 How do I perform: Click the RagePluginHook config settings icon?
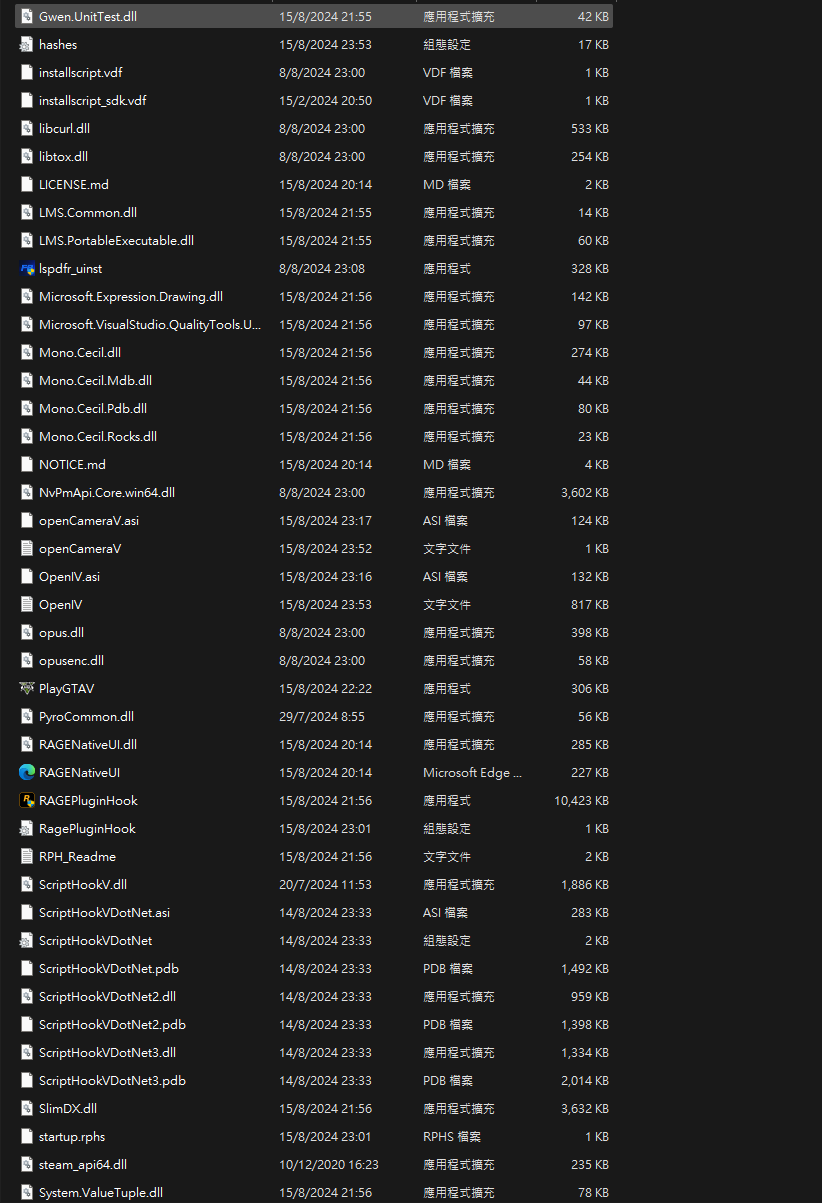click(x=28, y=829)
